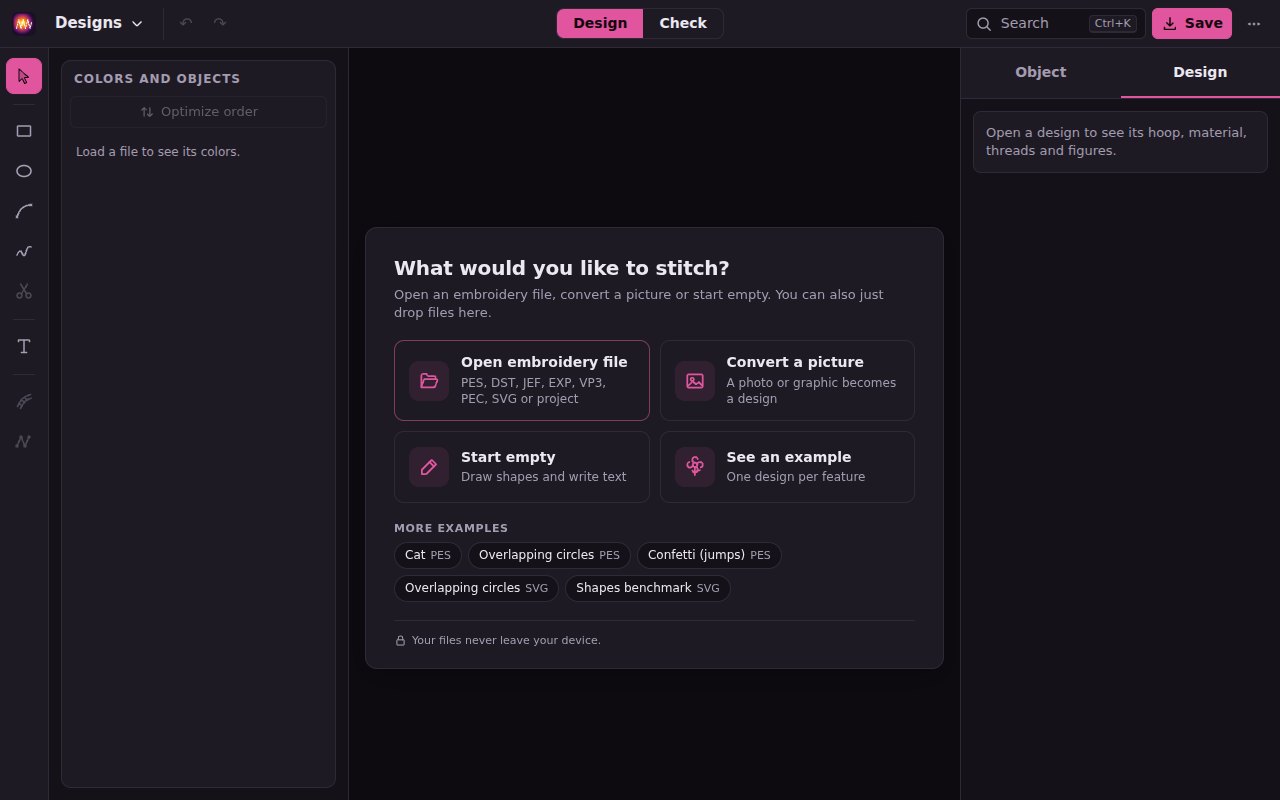The image size is (1280, 800).
Task: Click the zigzag running stitch icon
Action: 24,441
